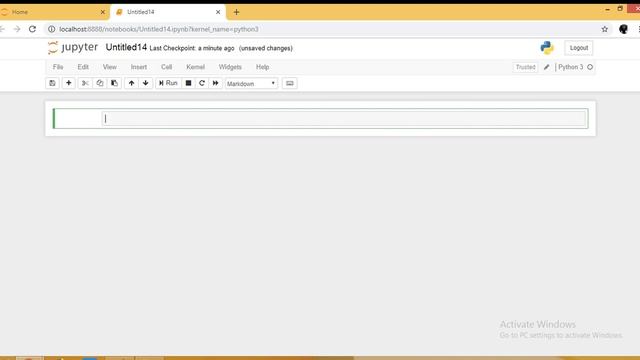
Task: Rename the notebook title Untitled14
Action: pos(126,47)
